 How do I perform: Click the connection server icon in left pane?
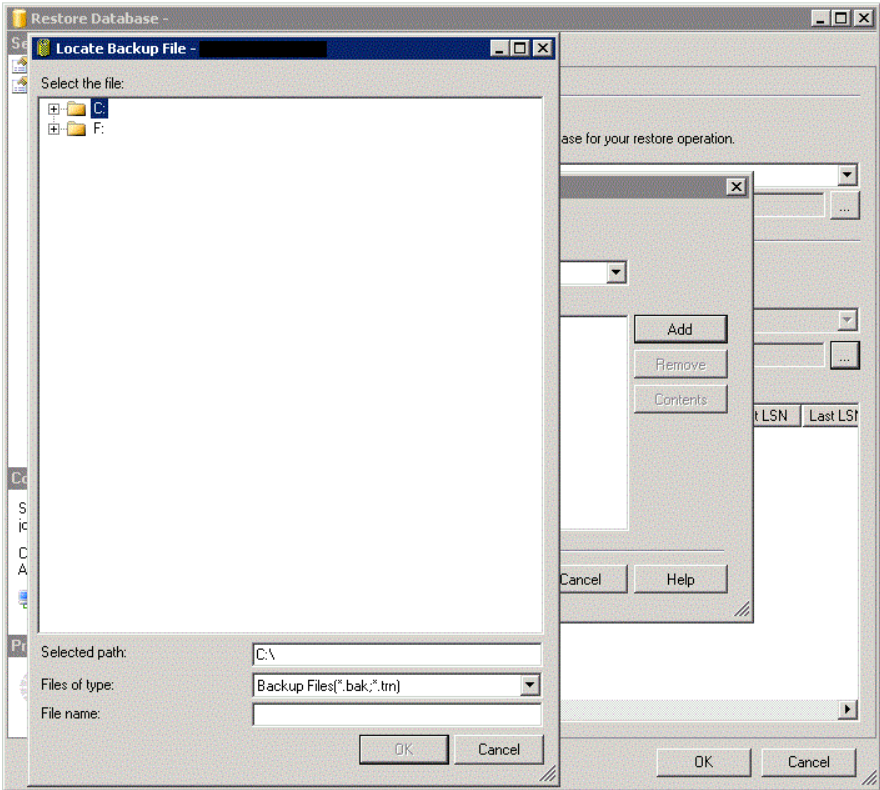tap(23, 598)
